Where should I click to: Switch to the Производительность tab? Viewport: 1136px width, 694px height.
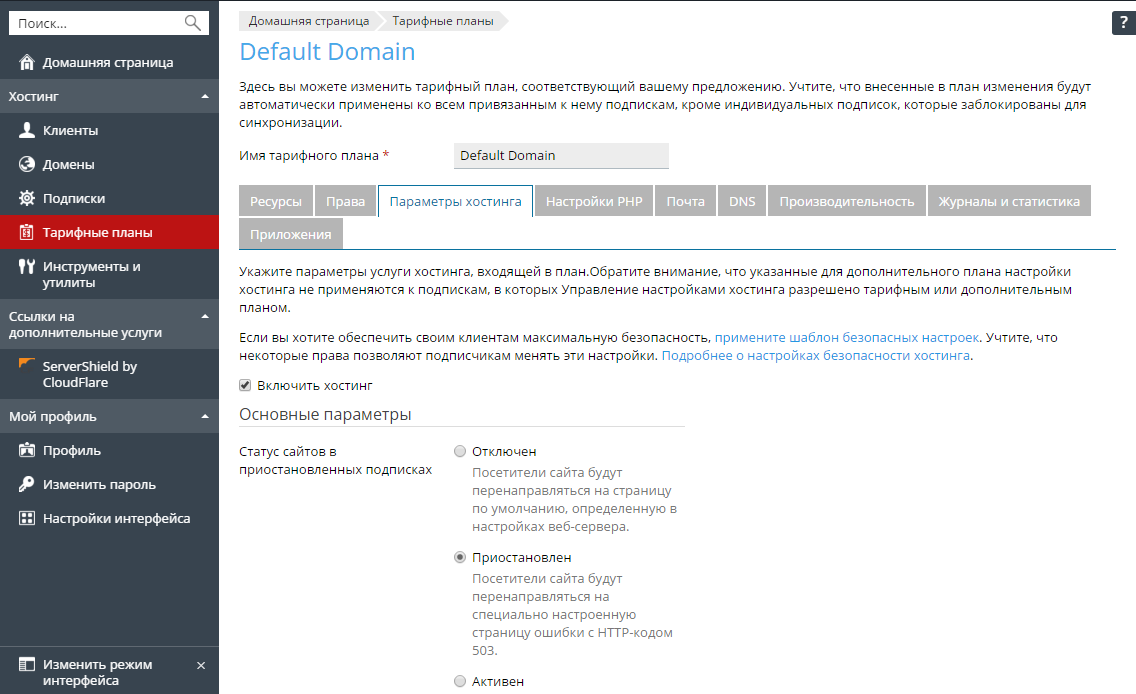point(847,201)
